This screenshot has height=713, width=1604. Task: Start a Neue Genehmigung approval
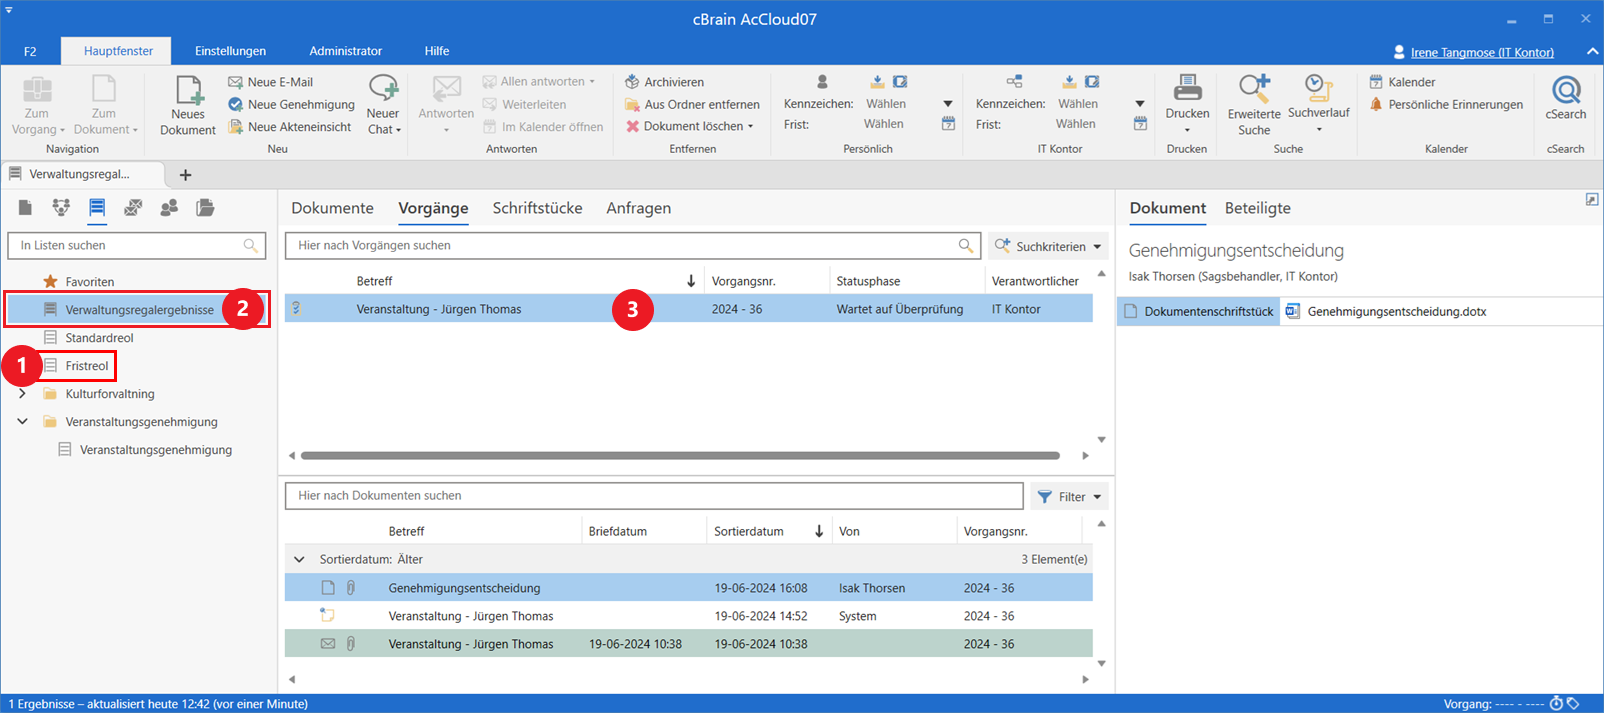(291, 104)
